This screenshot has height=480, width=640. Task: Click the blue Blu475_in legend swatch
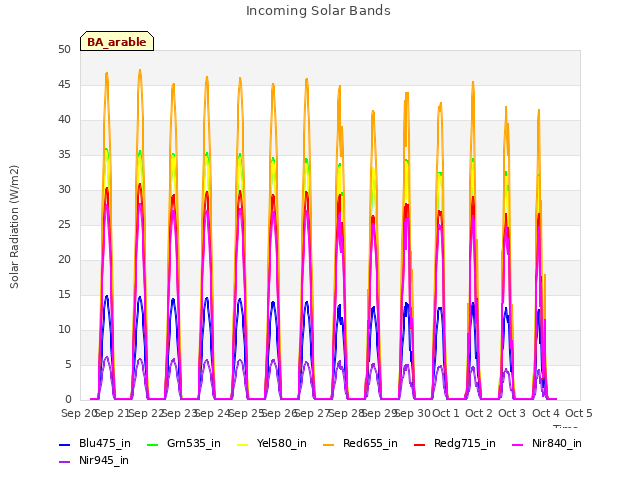pyautogui.click(x=64, y=444)
